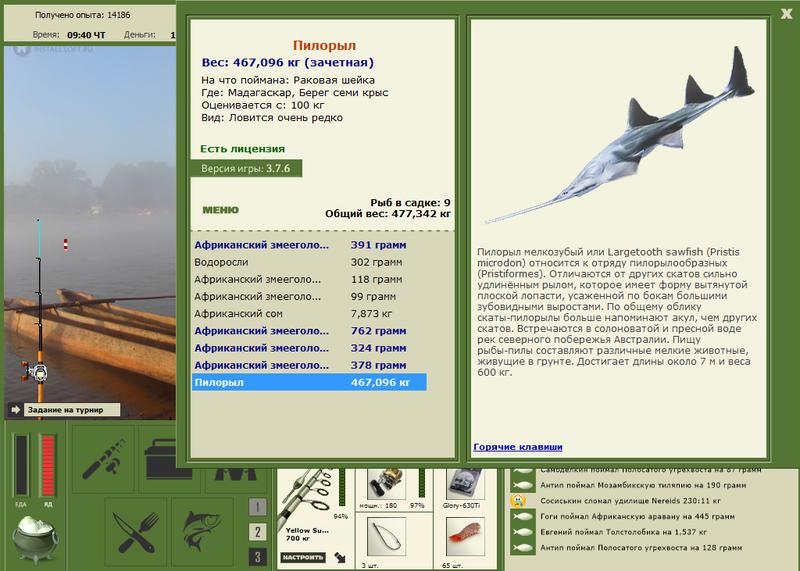Click the ЕДА hunger level bar
The height and width of the screenshot is (571, 800).
tap(21, 465)
